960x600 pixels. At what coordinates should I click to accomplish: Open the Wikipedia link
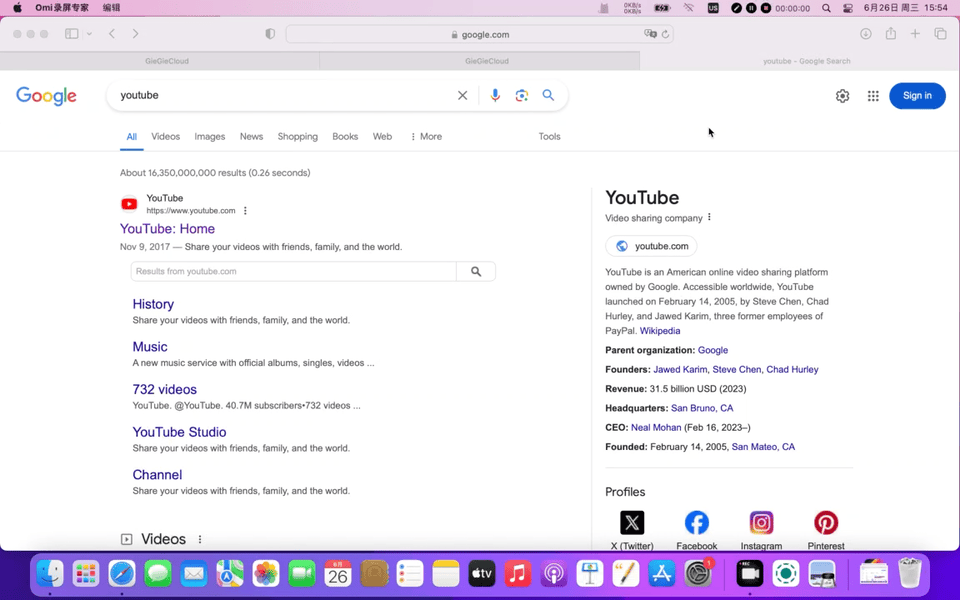point(660,331)
